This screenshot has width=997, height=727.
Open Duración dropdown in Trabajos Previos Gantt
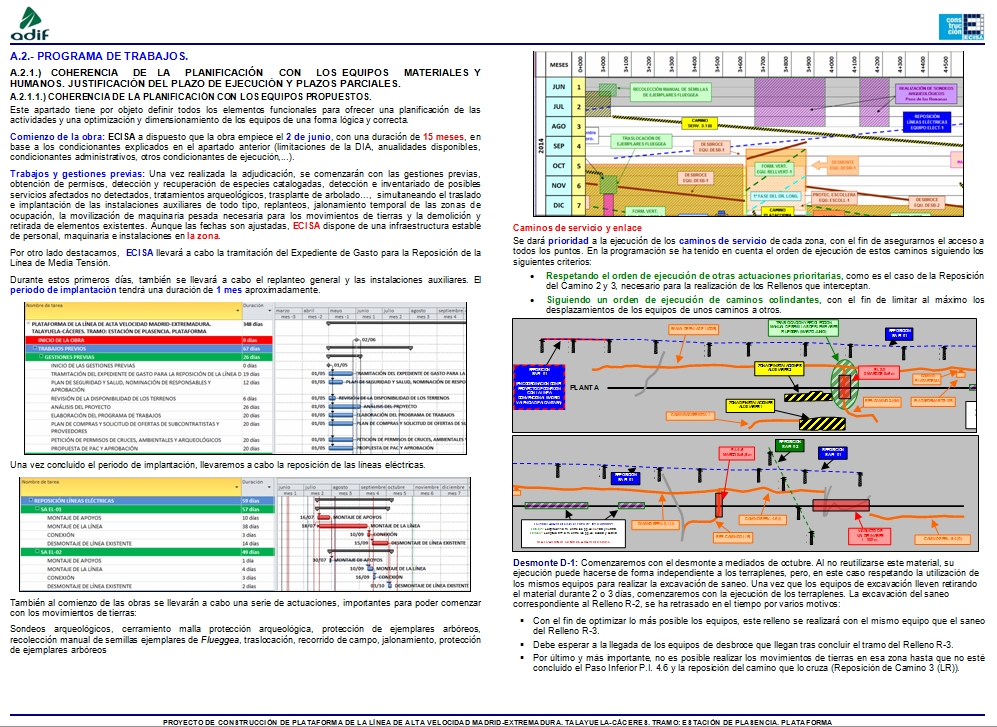[269, 311]
